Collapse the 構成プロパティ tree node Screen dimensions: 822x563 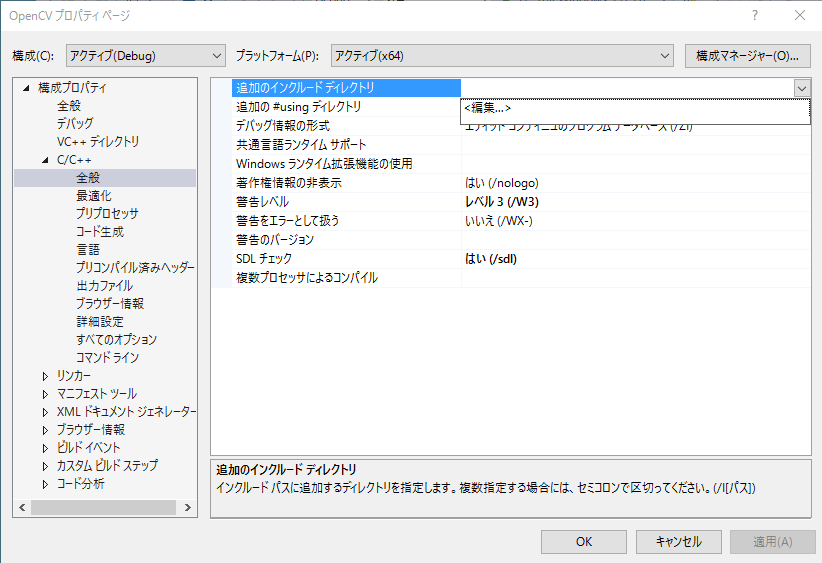pos(27,88)
